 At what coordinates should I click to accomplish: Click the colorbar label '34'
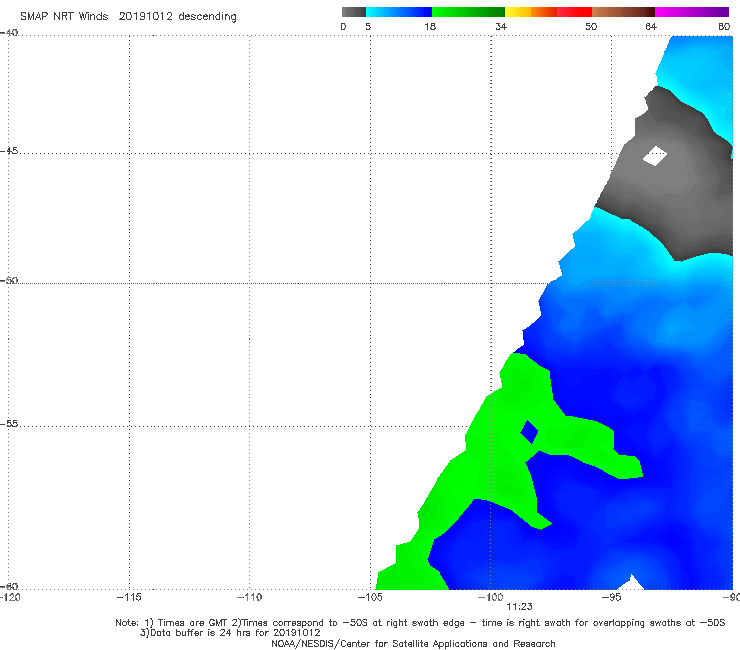[x=501, y=26]
